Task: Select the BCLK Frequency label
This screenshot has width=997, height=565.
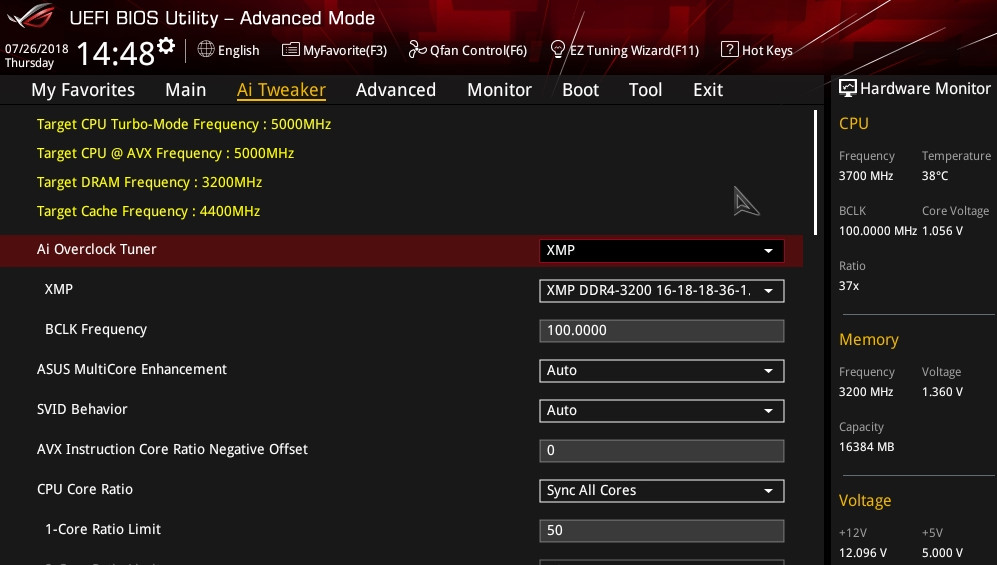Action: (x=96, y=329)
